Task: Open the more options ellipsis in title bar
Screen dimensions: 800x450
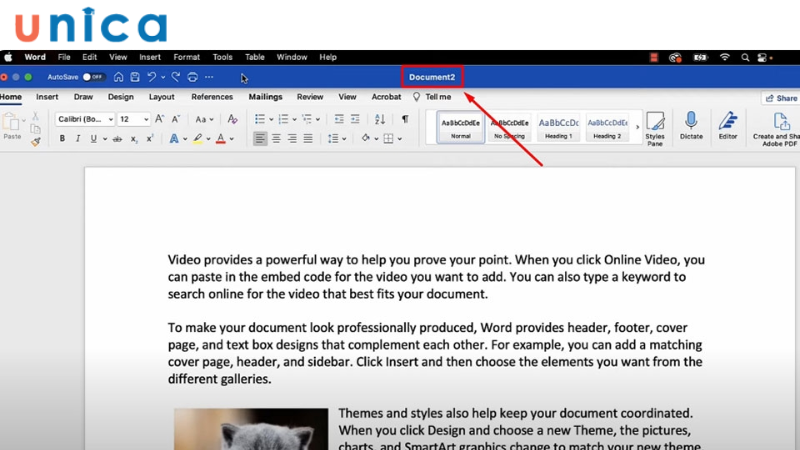Action: pos(209,77)
